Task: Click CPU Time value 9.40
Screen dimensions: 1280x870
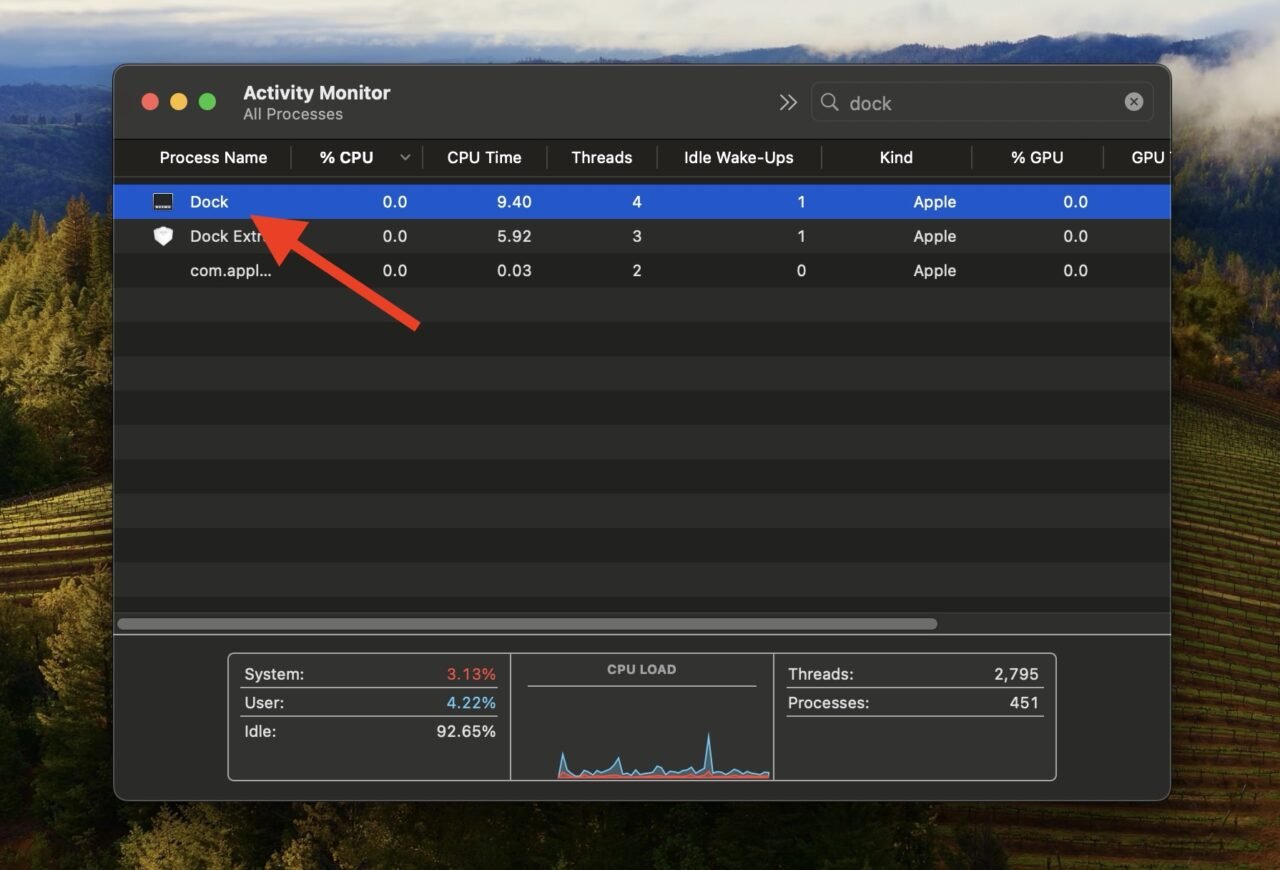Action: pos(514,202)
